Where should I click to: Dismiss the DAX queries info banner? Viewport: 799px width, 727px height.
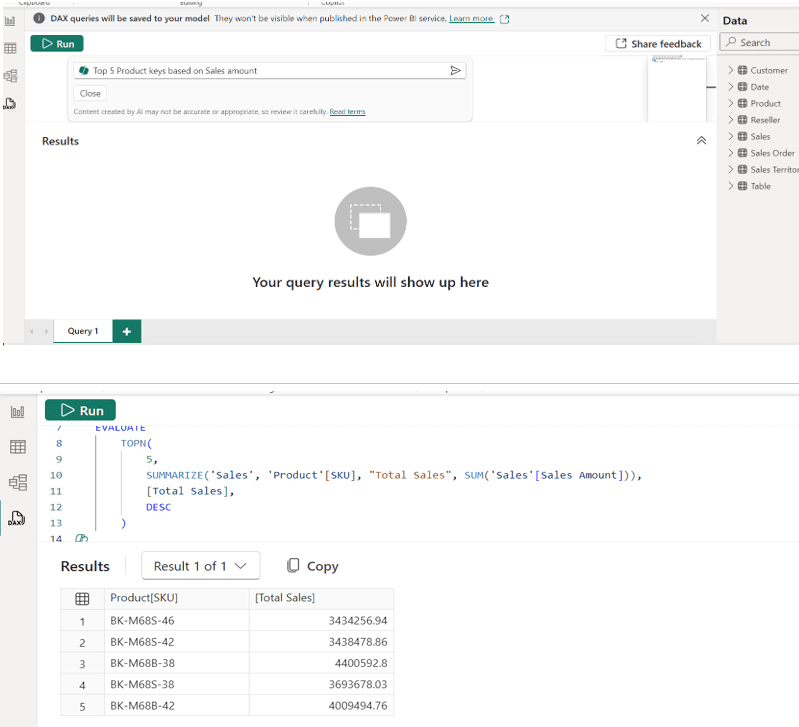point(706,19)
